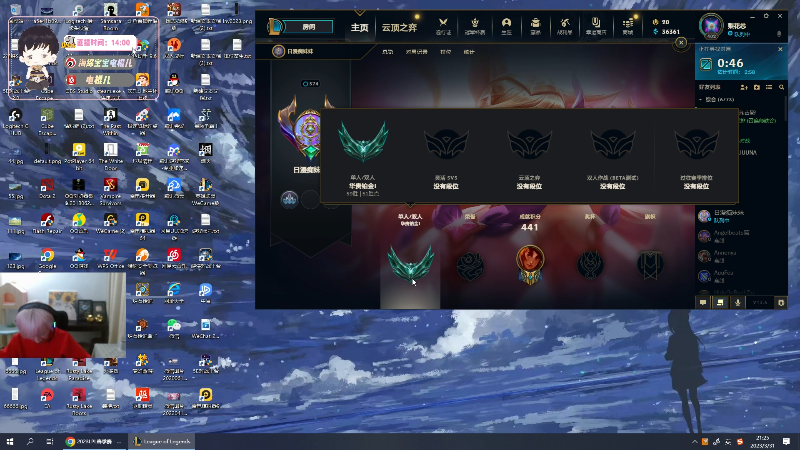
Task: Click the Windows Start button
Action: pos(10,441)
